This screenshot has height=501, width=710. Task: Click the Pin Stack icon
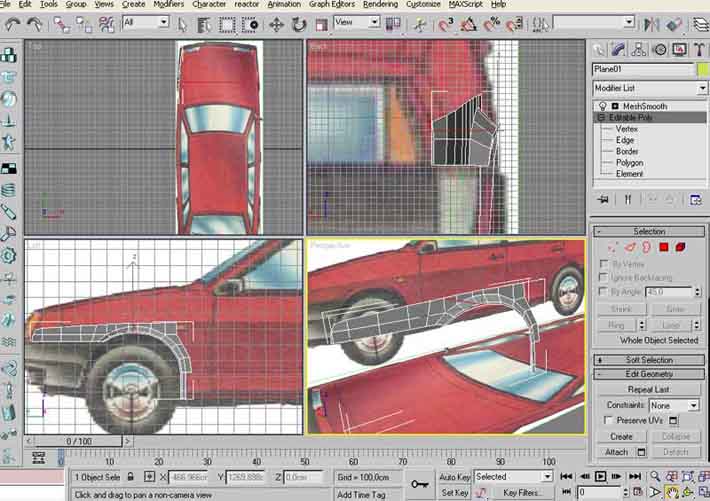point(601,200)
